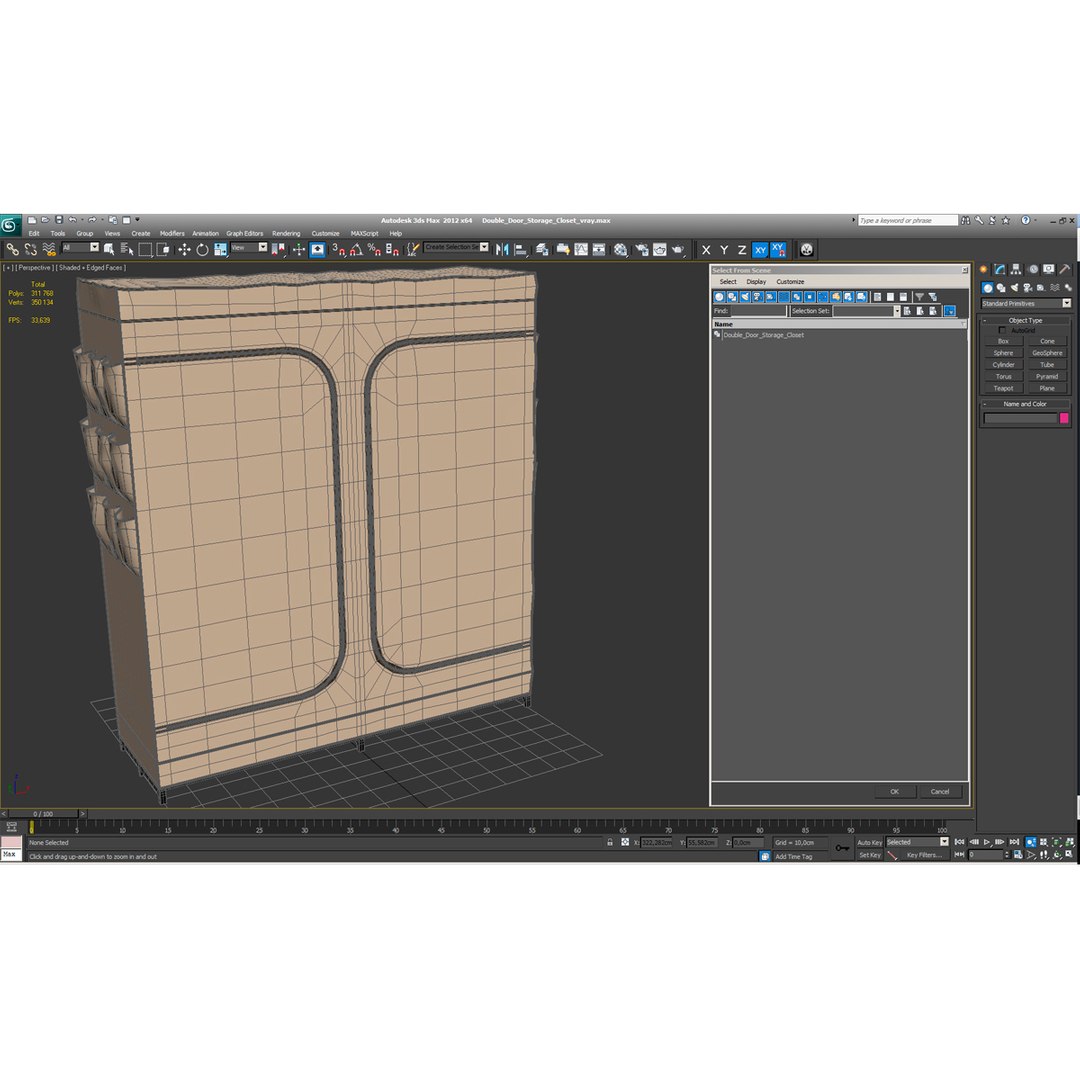This screenshot has width=1080, height=1080.
Task: Expand the Selection Set dropdown in dialog
Action: (x=897, y=311)
